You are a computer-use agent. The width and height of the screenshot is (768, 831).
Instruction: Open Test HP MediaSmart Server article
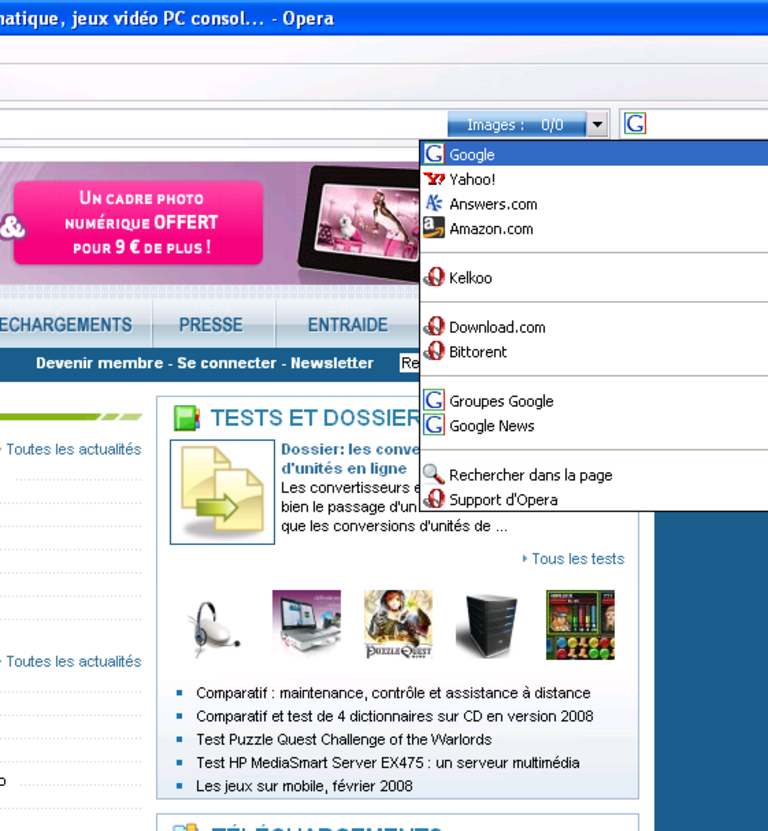(387, 763)
